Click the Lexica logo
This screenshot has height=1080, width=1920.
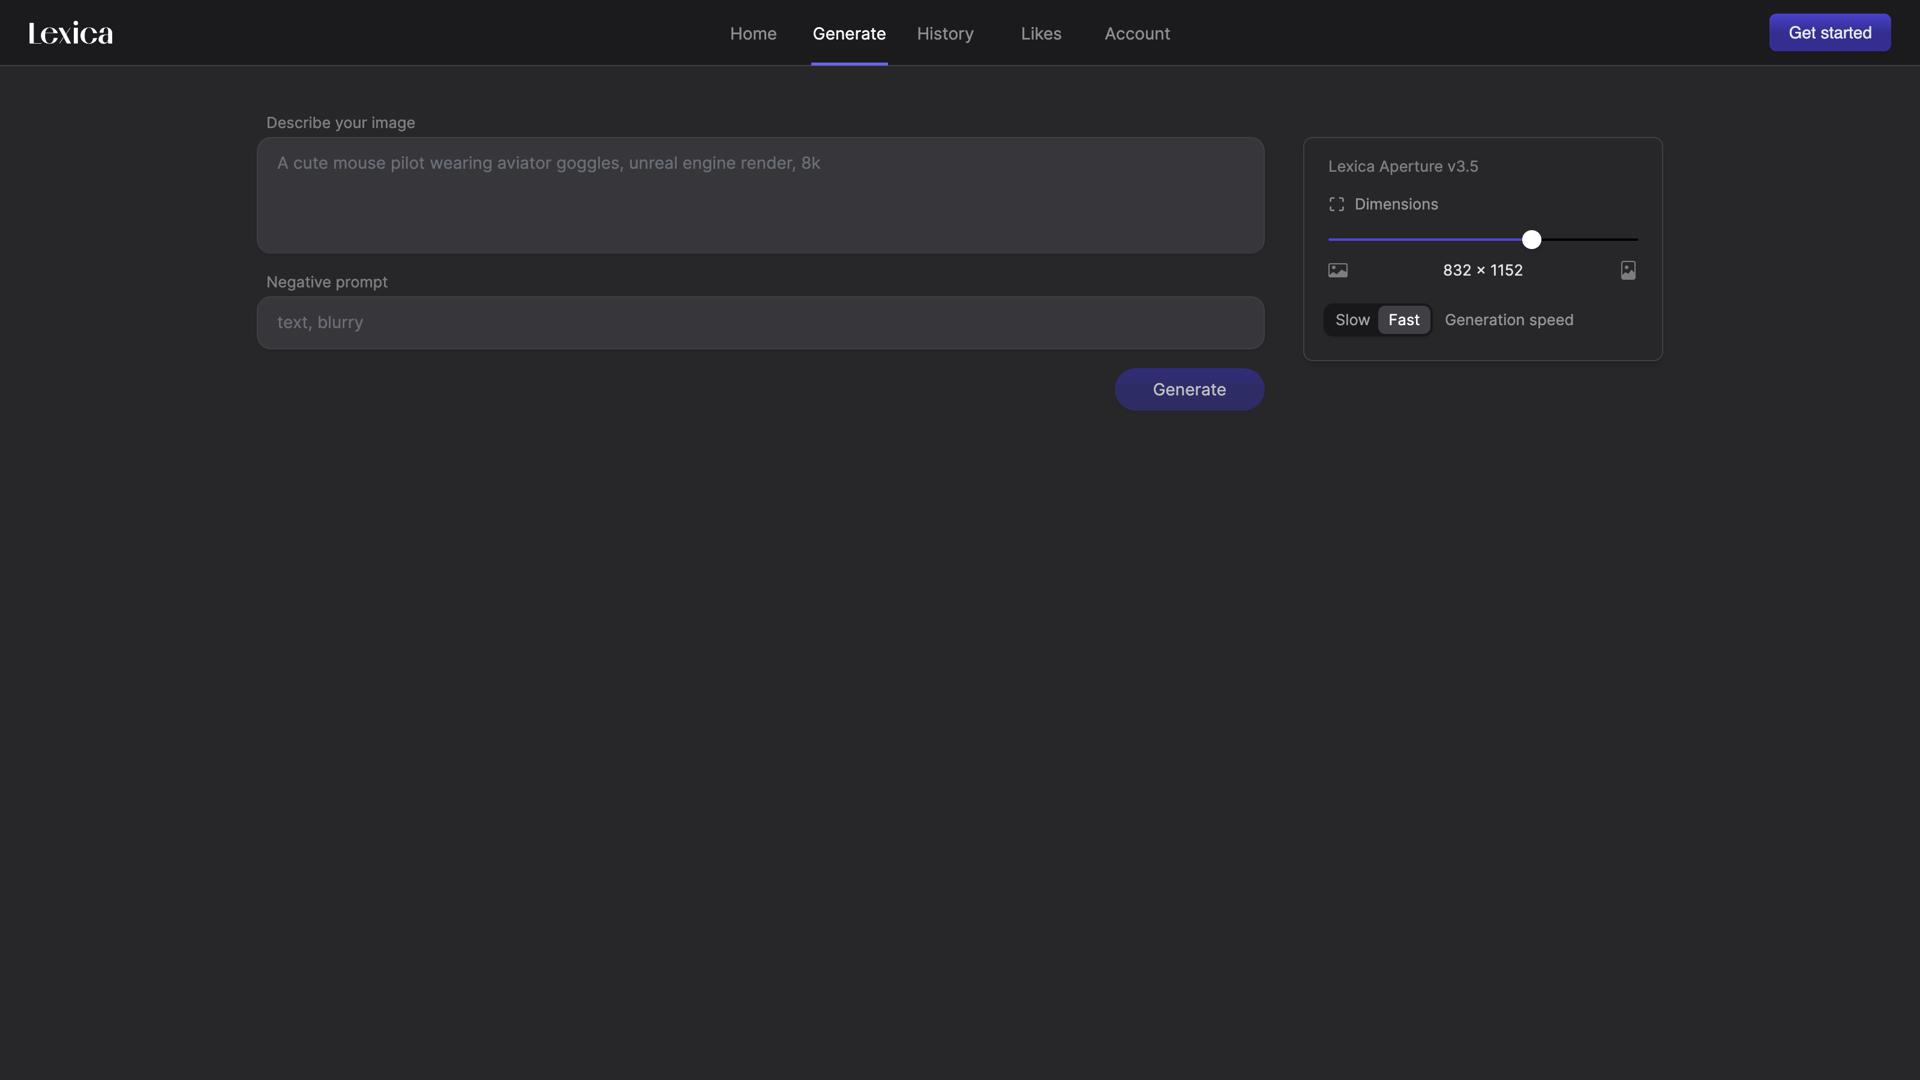pos(70,33)
